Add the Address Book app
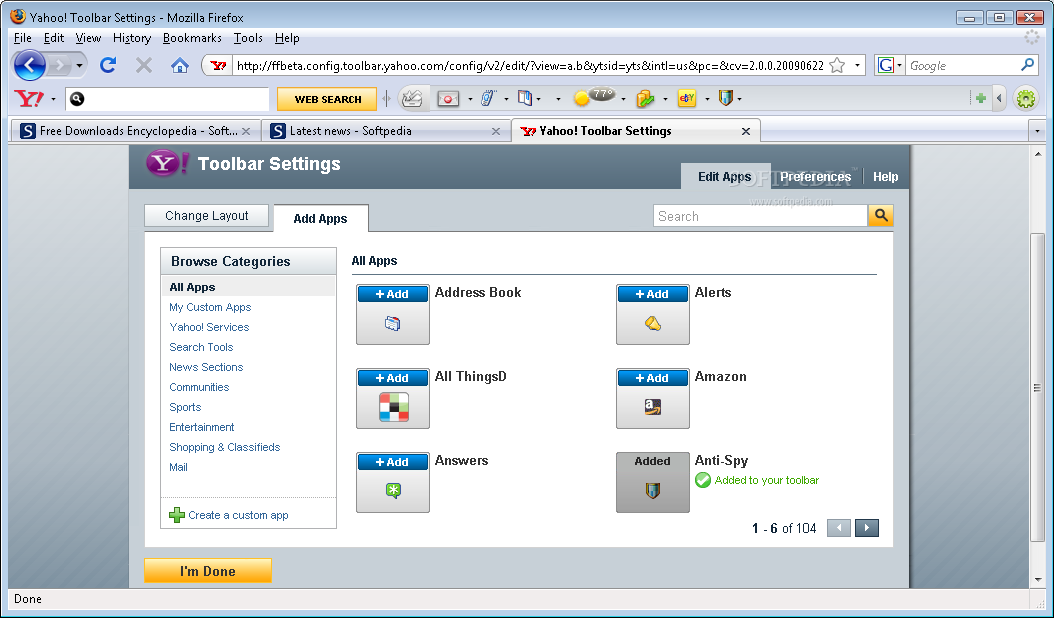Viewport: 1054px width, 618px height. coord(393,294)
